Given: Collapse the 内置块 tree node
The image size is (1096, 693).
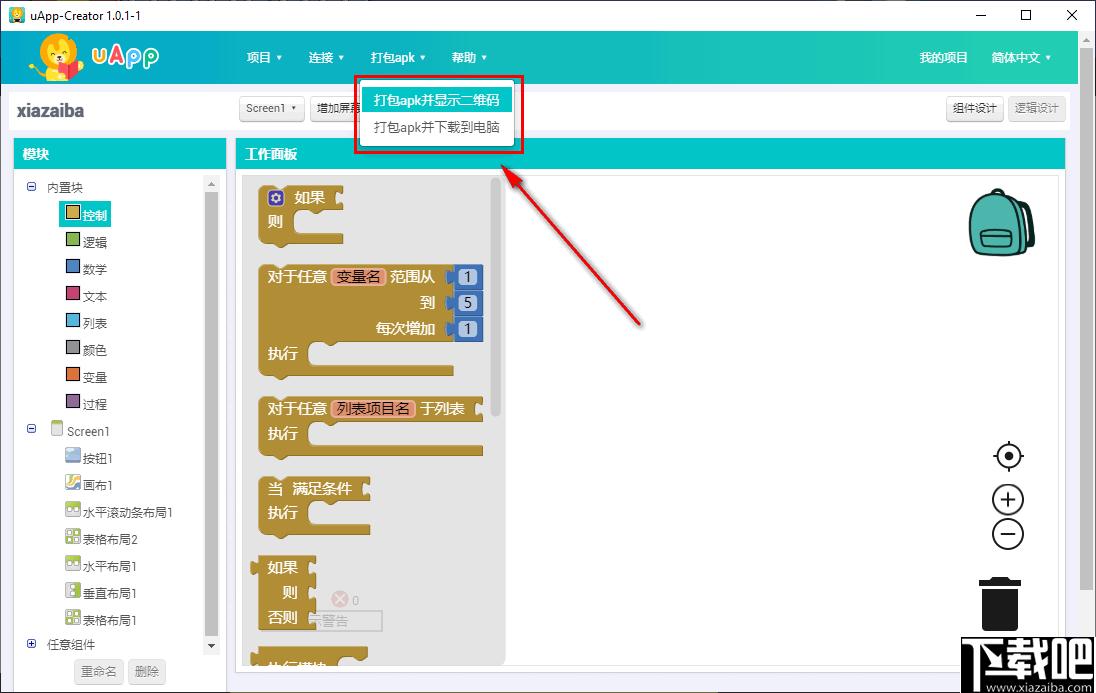Looking at the screenshot, I should coord(31,187).
